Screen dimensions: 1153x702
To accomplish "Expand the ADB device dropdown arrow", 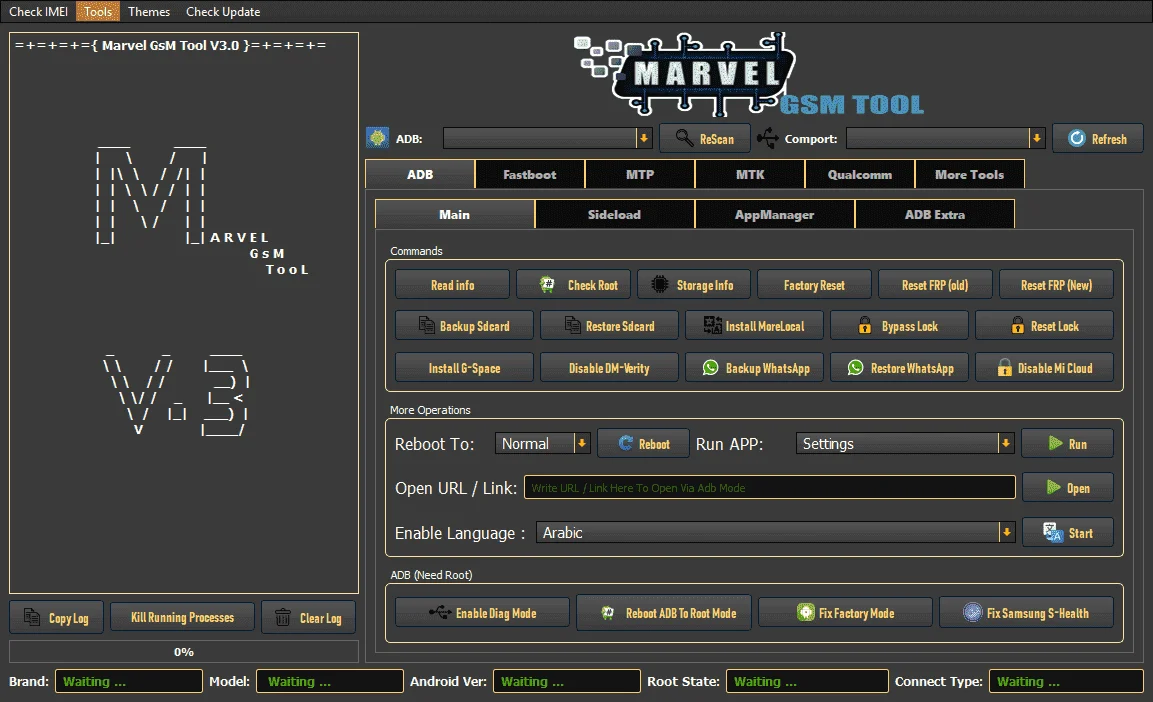I will tap(644, 138).
